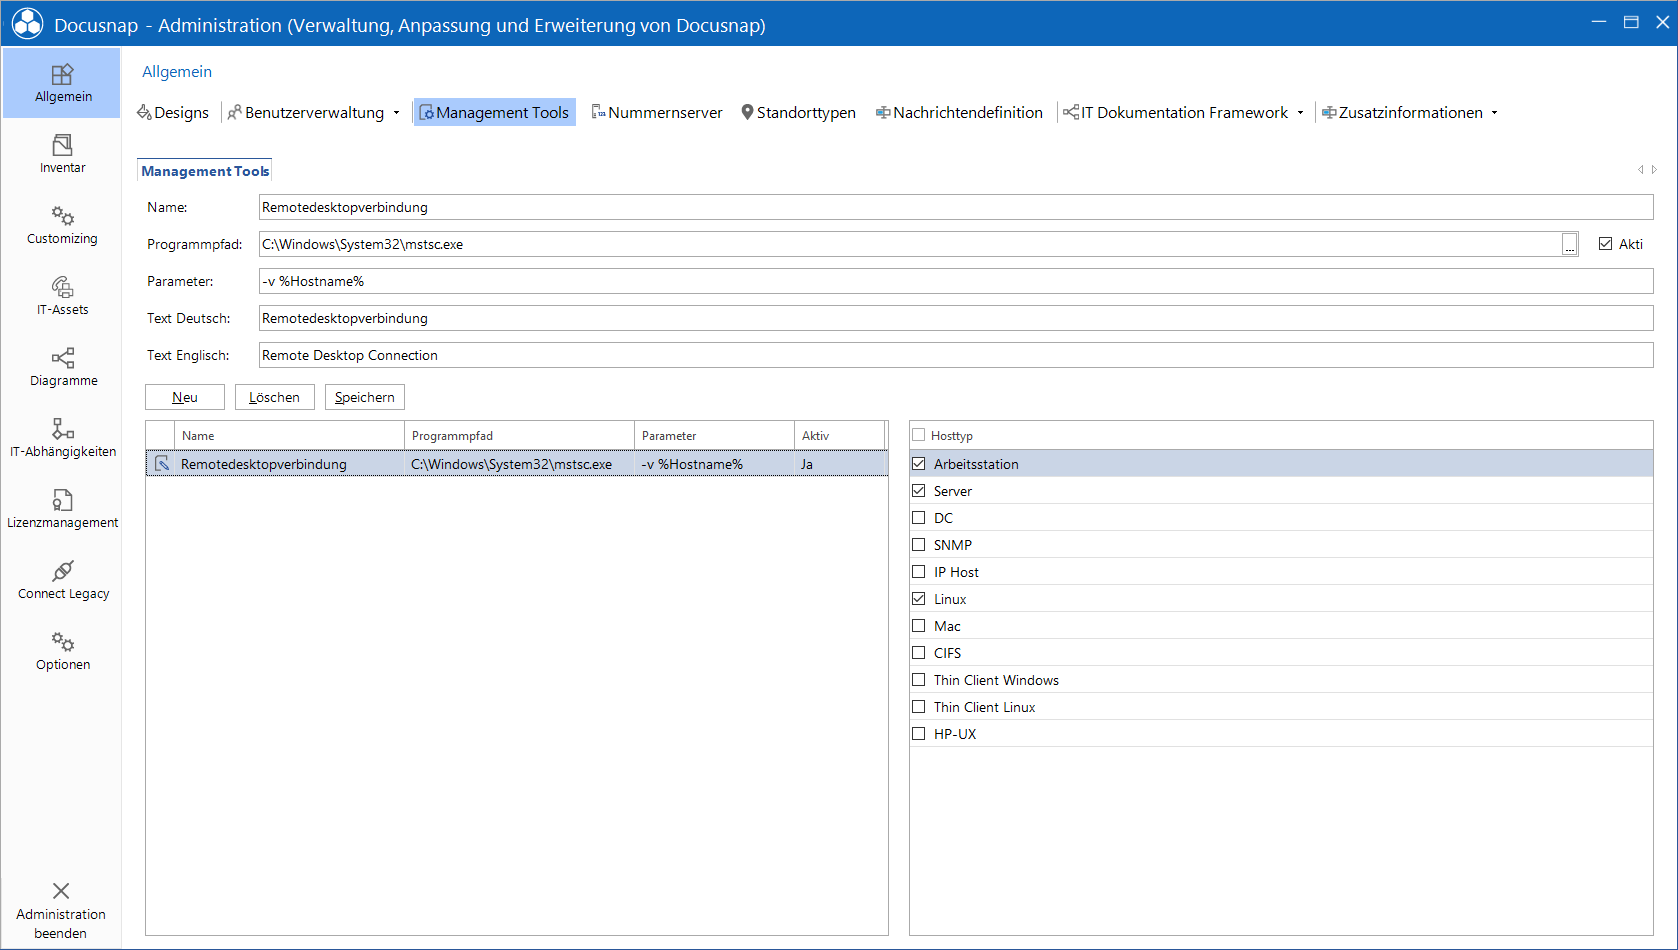Sort by the Name column header
Viewport: 1678px width, 950px height.
[290, 435]
